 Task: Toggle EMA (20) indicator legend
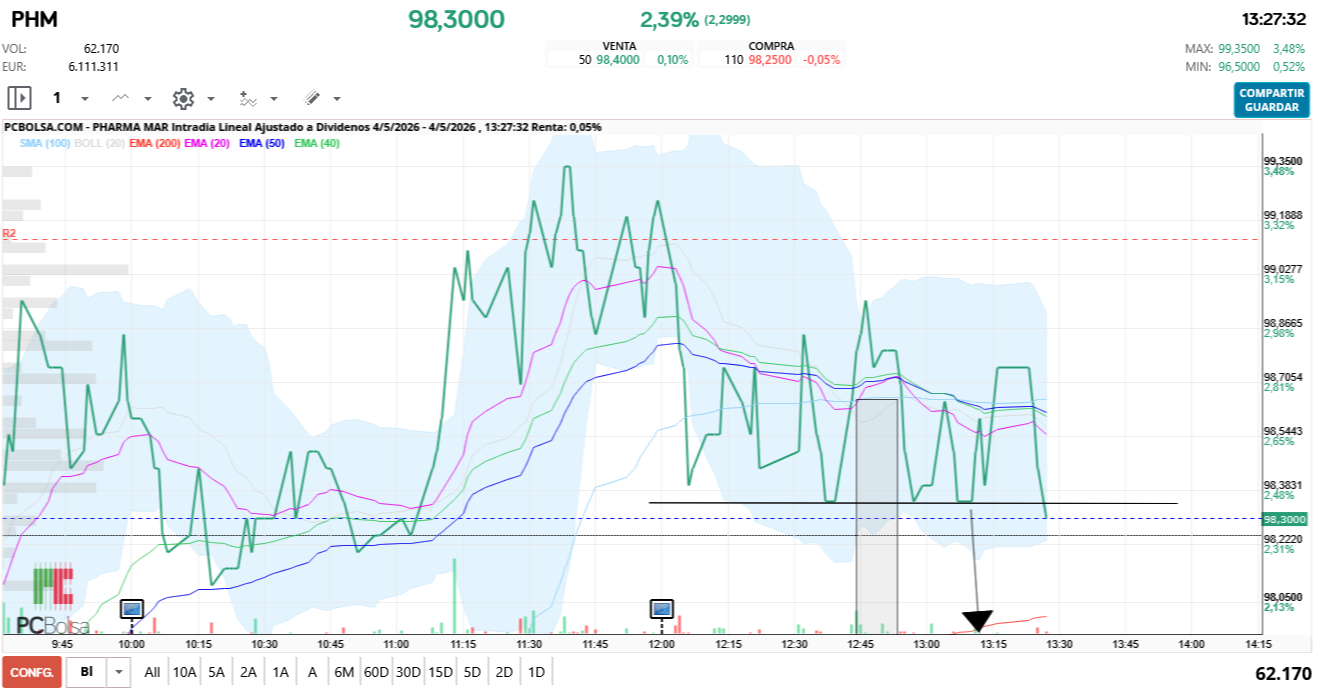tap(208, 144)
